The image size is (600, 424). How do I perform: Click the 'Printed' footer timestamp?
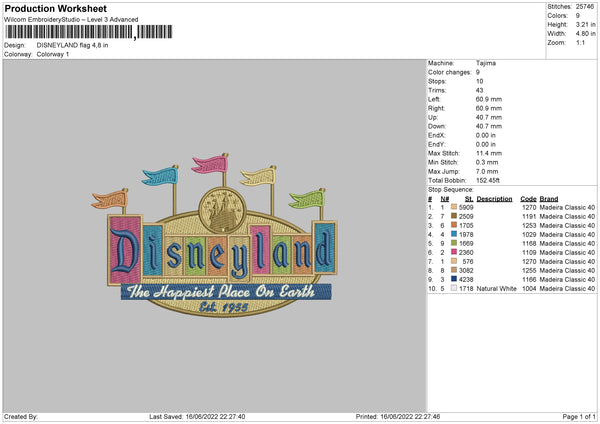[x=398, y=417]
